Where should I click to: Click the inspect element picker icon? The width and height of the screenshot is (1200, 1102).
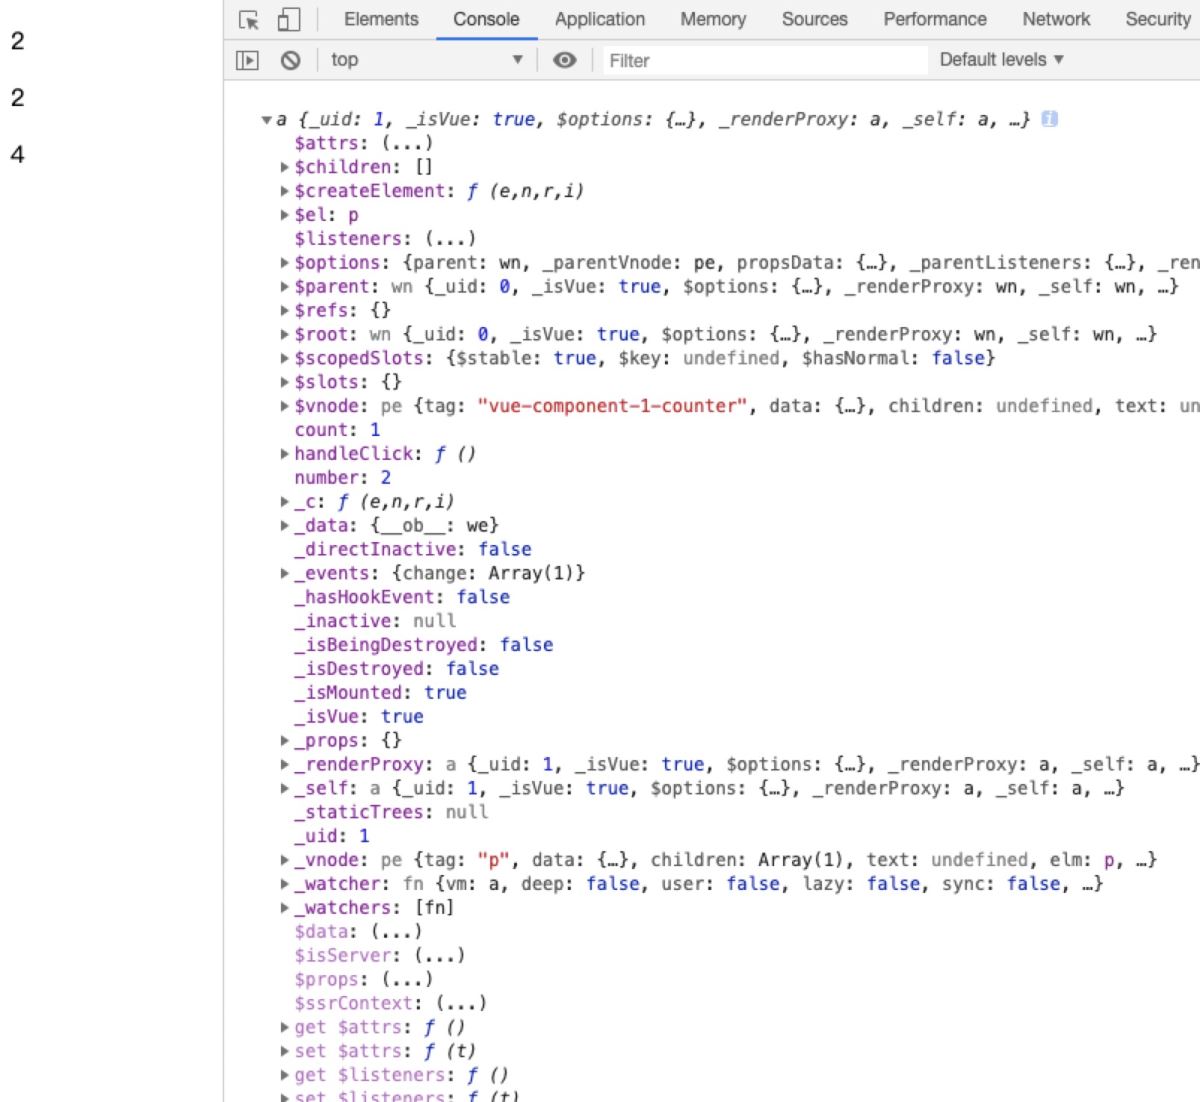(x=249, y=20)
